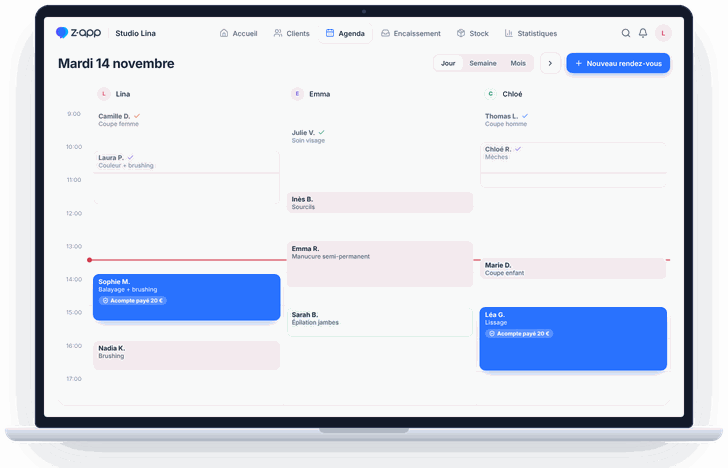Open the Accueil home tab
The width and height of the screenshot is (728, 468).
(238, 33)
